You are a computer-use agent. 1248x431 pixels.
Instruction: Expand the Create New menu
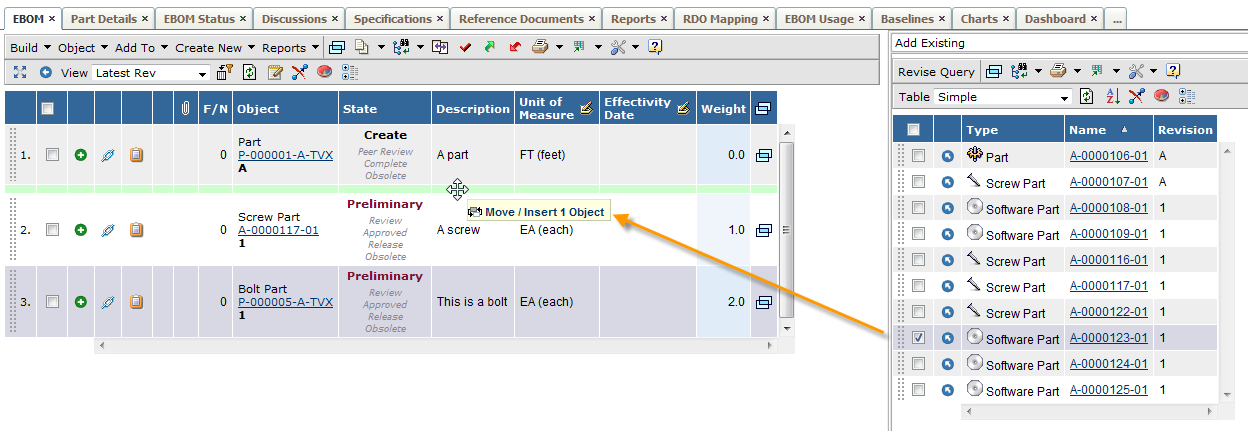click(215, 47)
